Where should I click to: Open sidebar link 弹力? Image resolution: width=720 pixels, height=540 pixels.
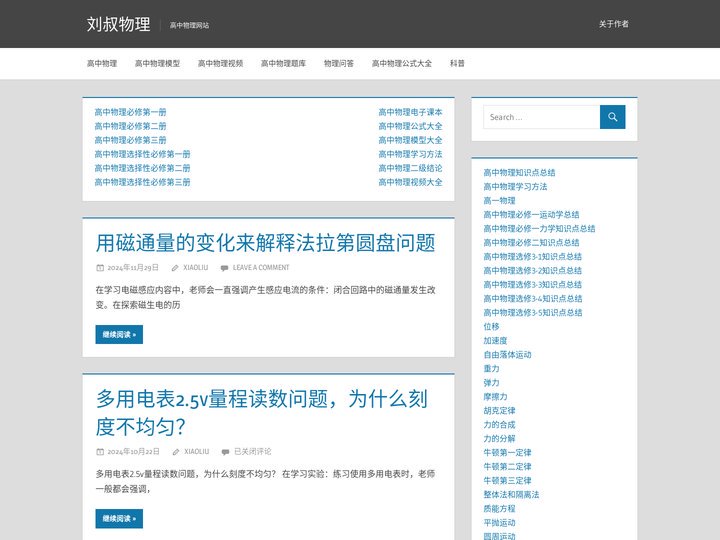coord(491,382)
